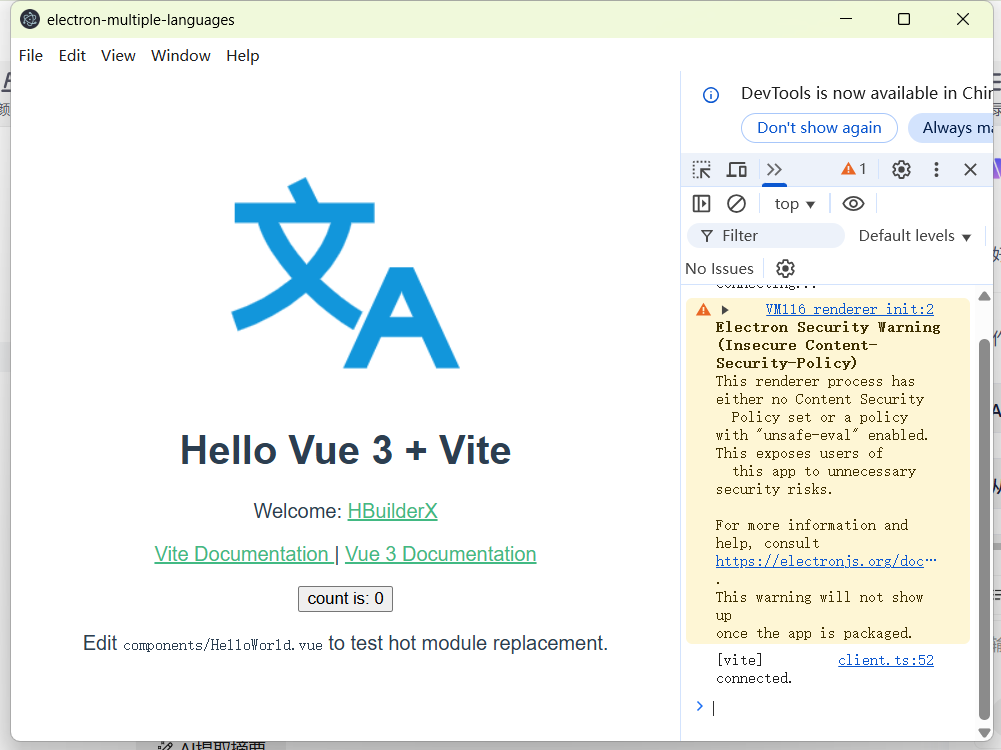Open the Vue 3 Documentation link
This screenshot has width=1001, height=750.
(x=440, y=554)
